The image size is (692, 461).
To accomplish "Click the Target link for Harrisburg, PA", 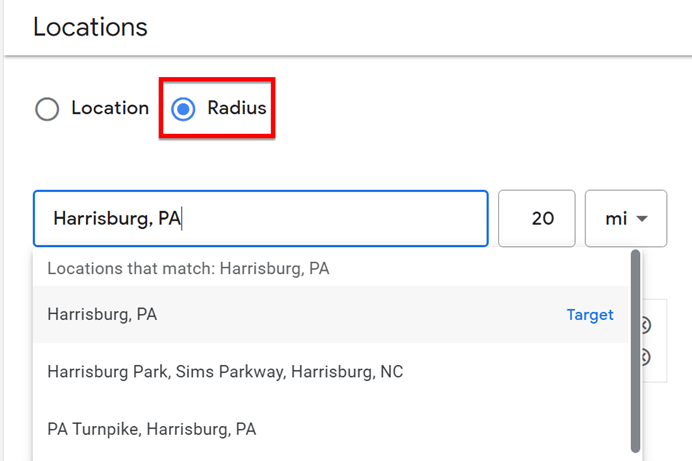I will (590, 315).
